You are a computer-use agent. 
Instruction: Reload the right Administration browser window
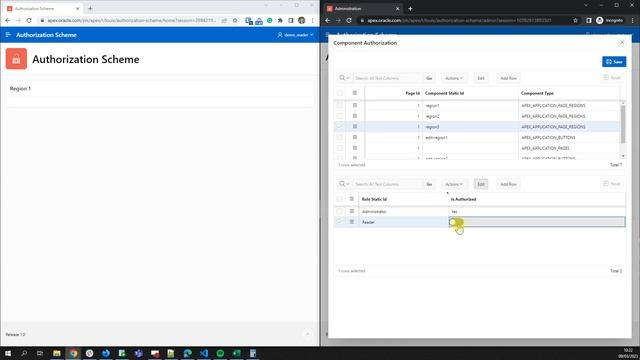click(349, 20)
